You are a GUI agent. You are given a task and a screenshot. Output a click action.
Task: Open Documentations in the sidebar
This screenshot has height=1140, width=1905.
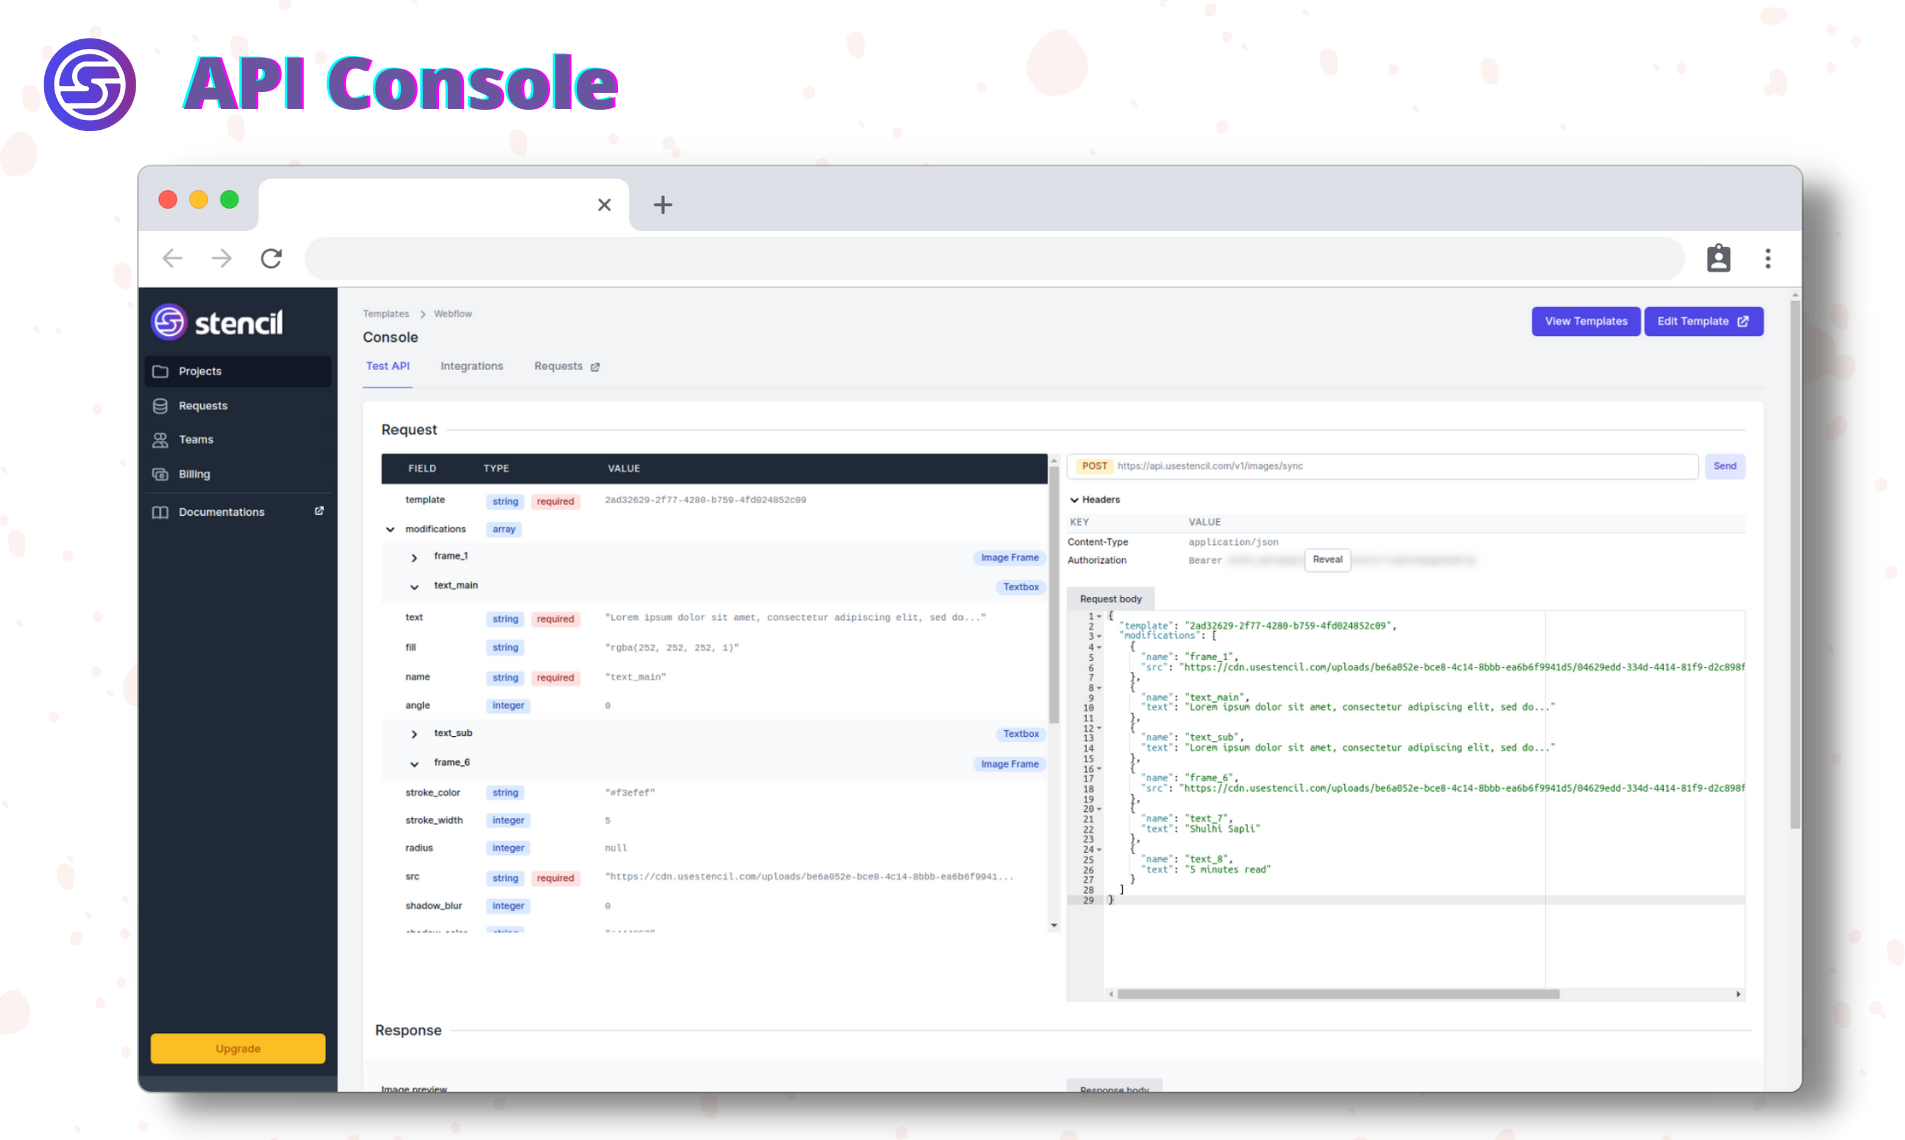238,512
